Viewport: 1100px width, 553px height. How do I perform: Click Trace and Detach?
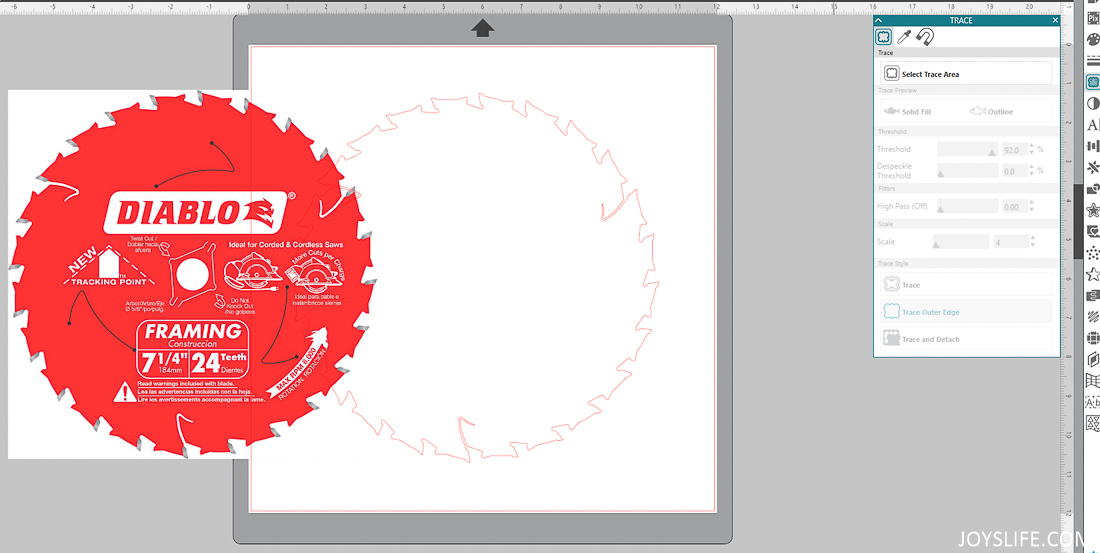[x=966, y=338]
